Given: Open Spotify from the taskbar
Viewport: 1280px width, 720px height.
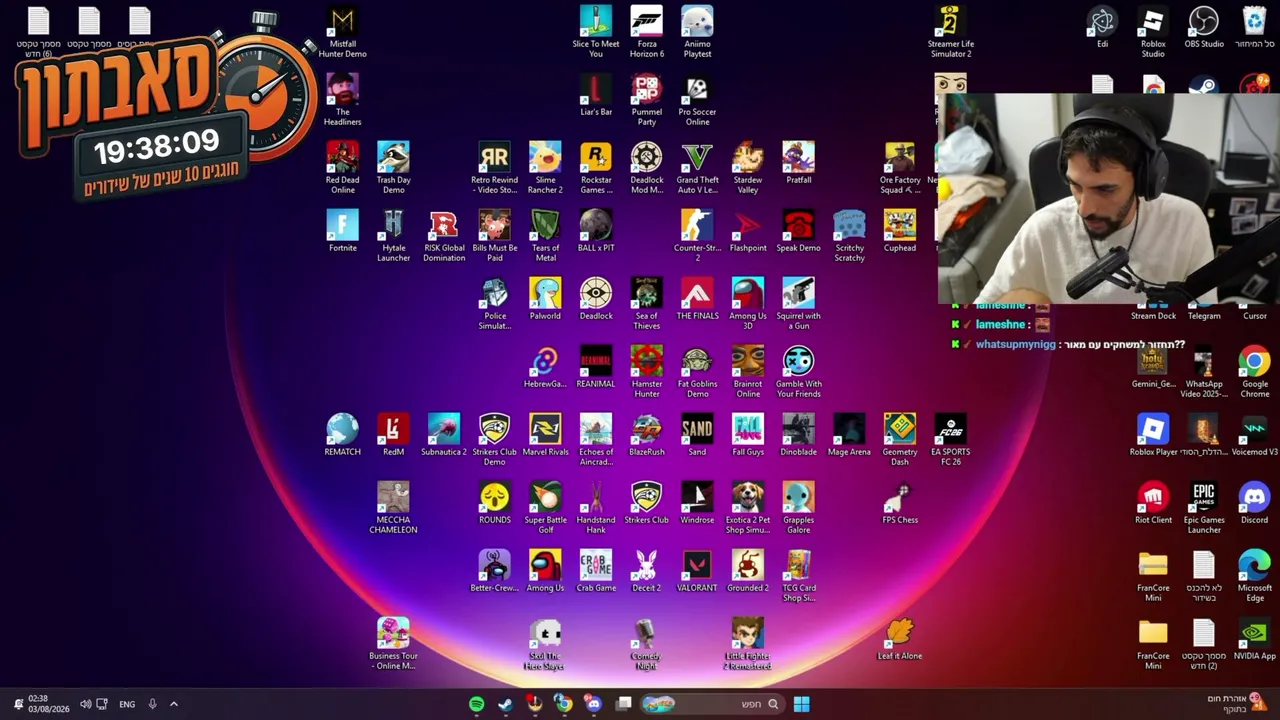Looking at the screenshot, I should coord(476,704).
